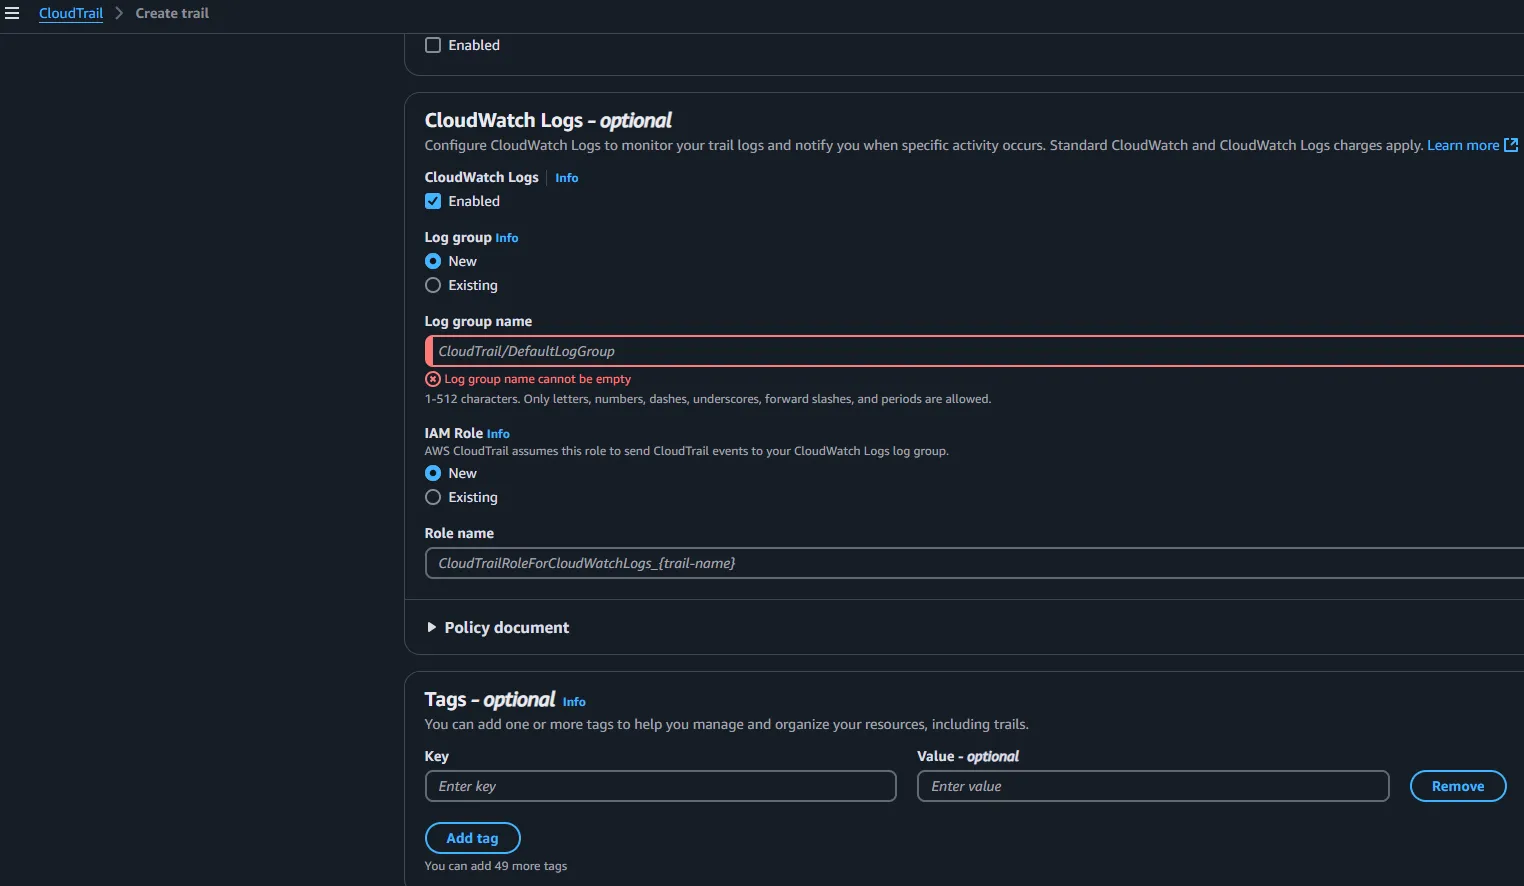This screenshot has width=1524, height=886.
Task: Select New under Log group
Action: (433, 261)
